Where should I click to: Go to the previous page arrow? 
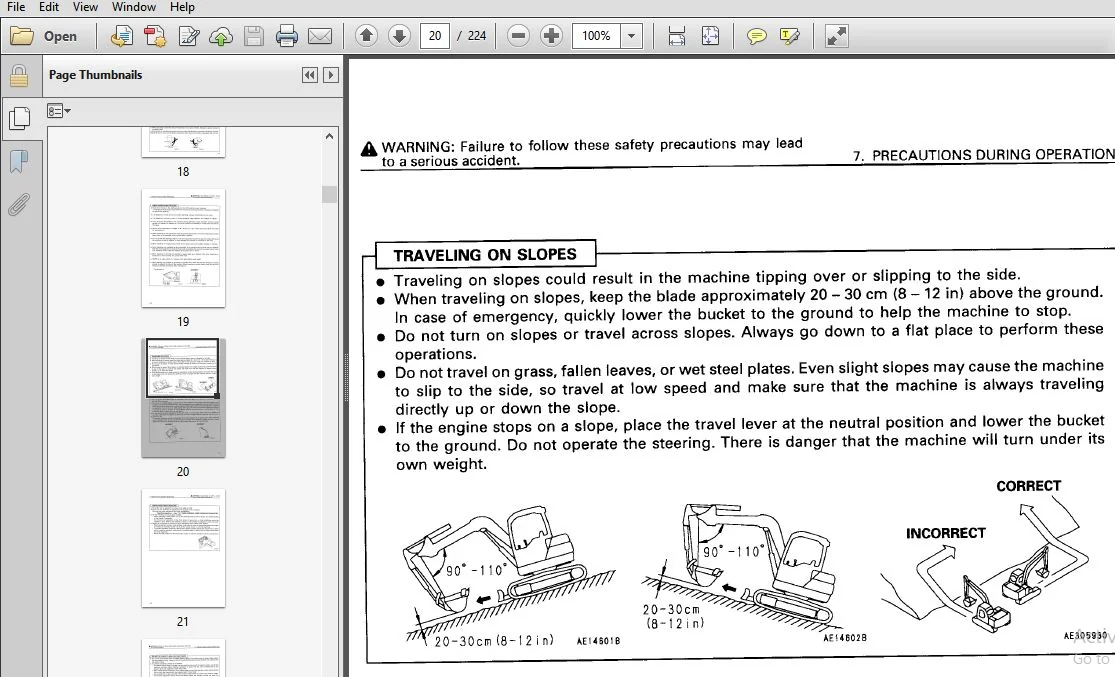[366, 36]
